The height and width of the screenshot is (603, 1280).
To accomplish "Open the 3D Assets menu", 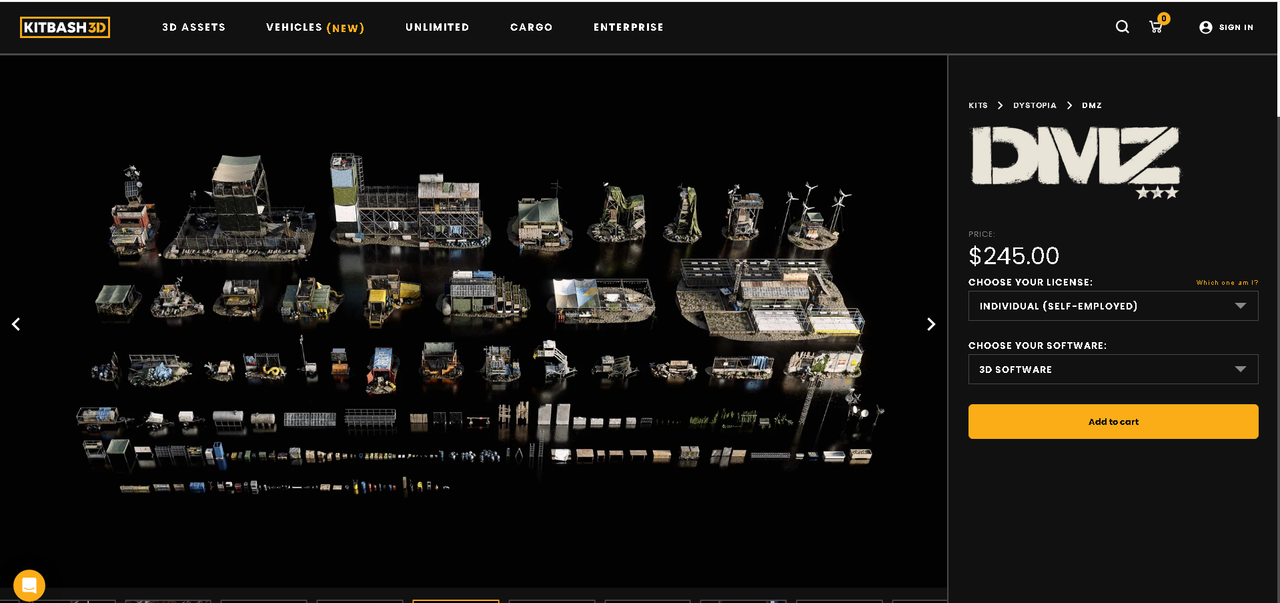I will (x=194, y=27).
